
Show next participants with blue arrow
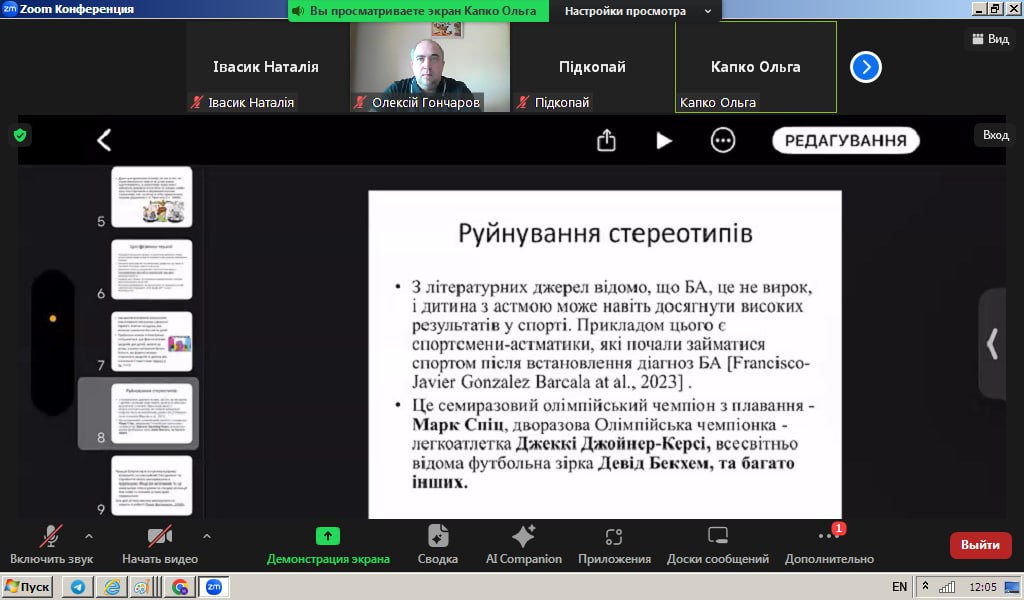(865, 67)
